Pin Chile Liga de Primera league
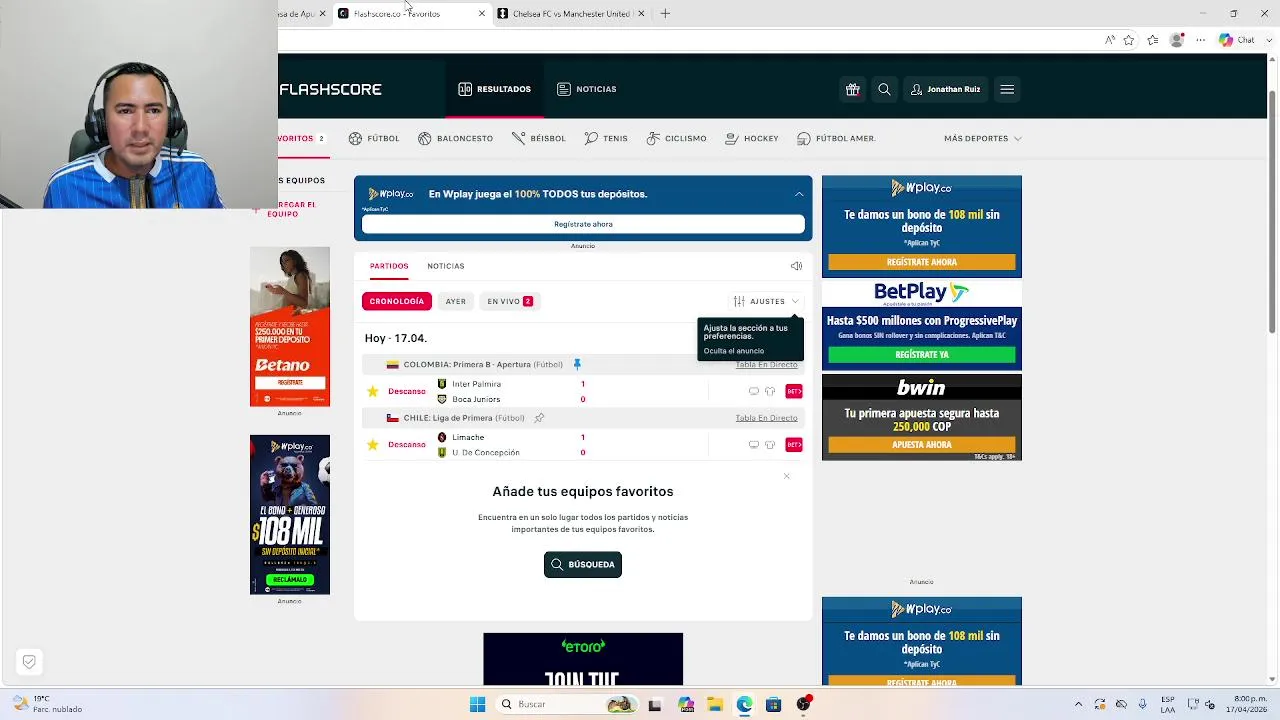 click(x=539, y=418)
